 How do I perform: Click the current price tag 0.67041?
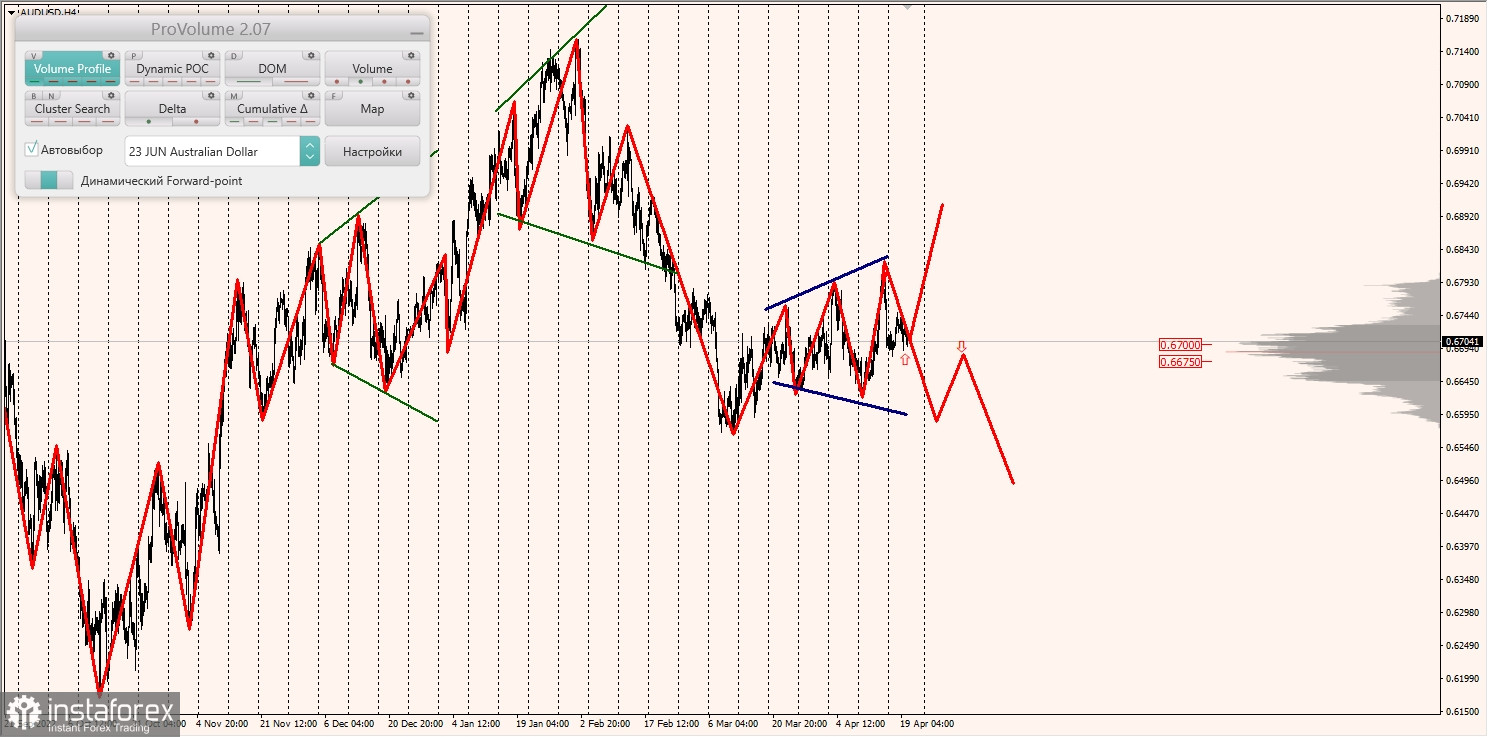click(x=1462, y=341)
